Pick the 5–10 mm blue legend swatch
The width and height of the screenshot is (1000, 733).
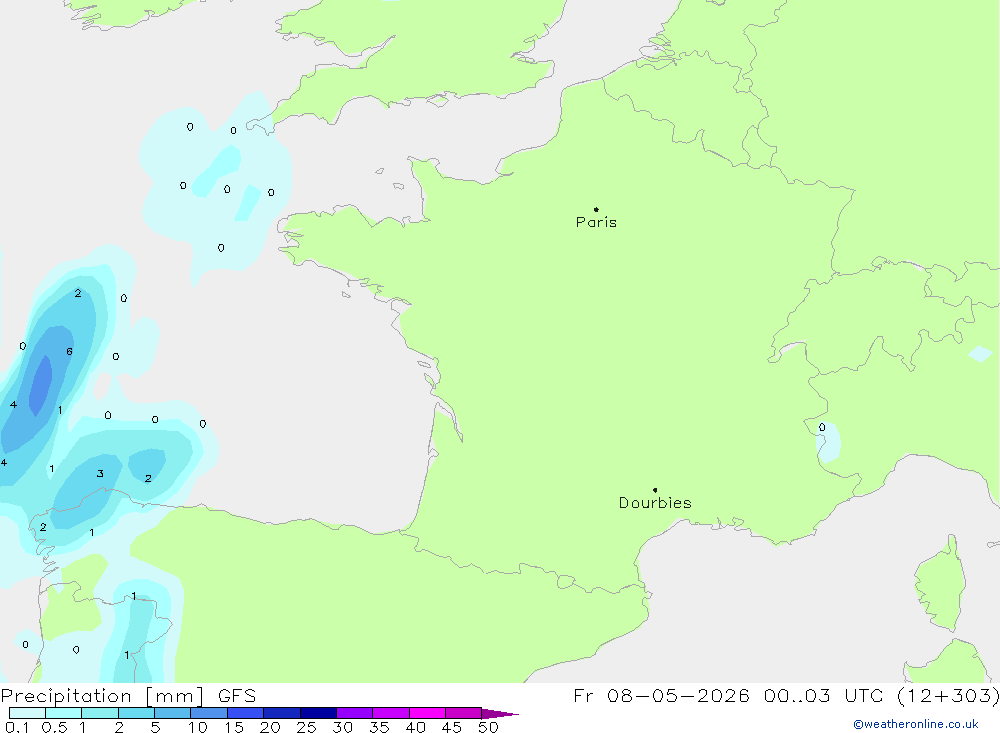click(173, 713)
